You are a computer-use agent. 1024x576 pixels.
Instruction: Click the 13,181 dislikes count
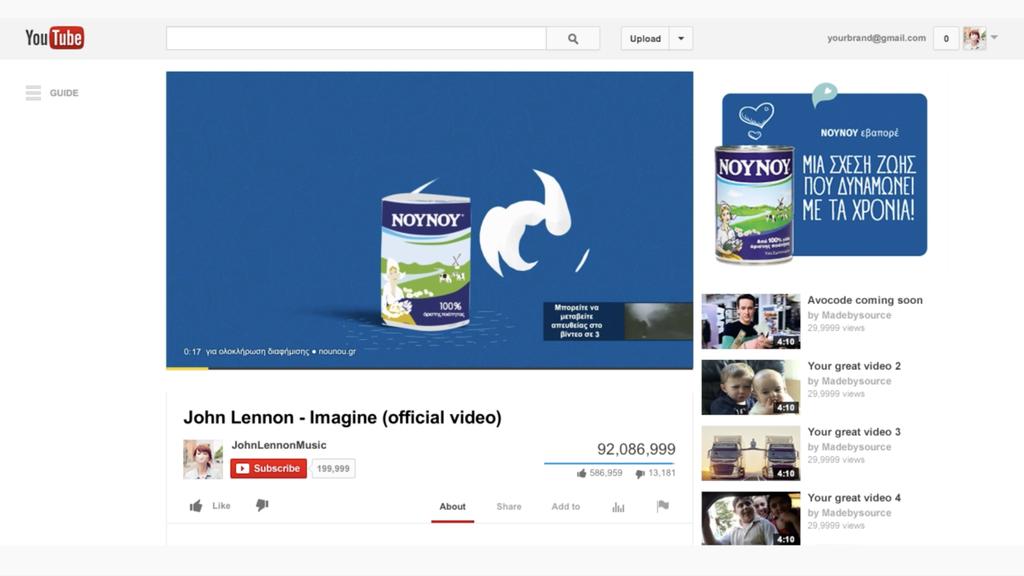pyautogui.click(x=662, y=473)
